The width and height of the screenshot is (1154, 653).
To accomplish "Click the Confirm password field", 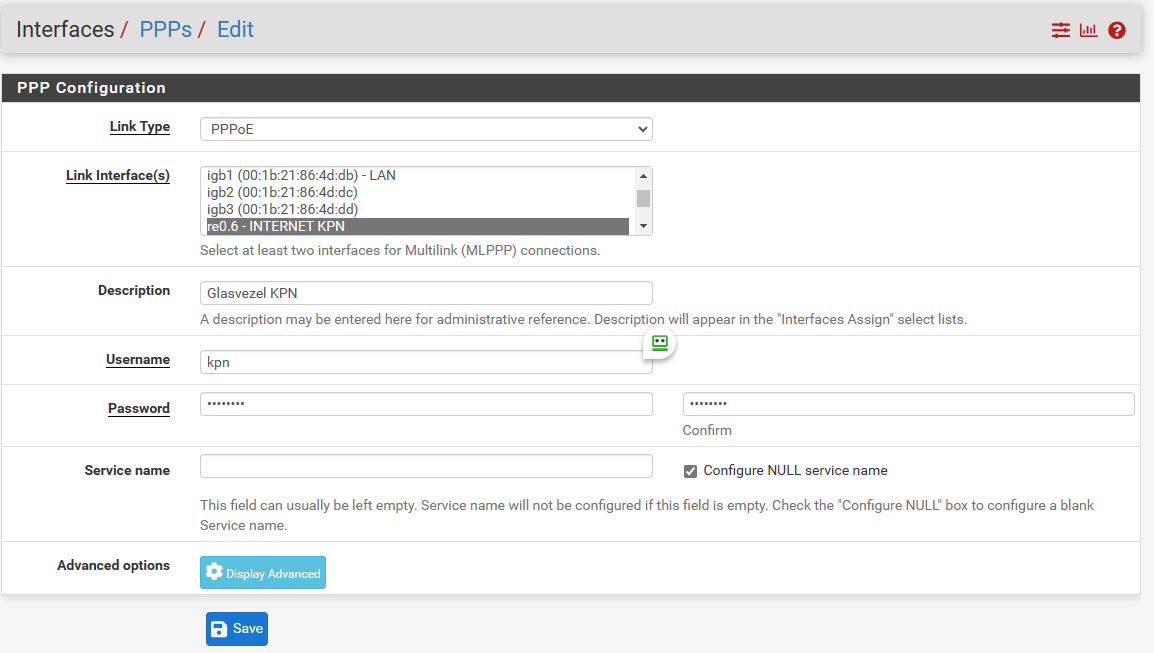I will pyautogui.click(x=908, y=404).
